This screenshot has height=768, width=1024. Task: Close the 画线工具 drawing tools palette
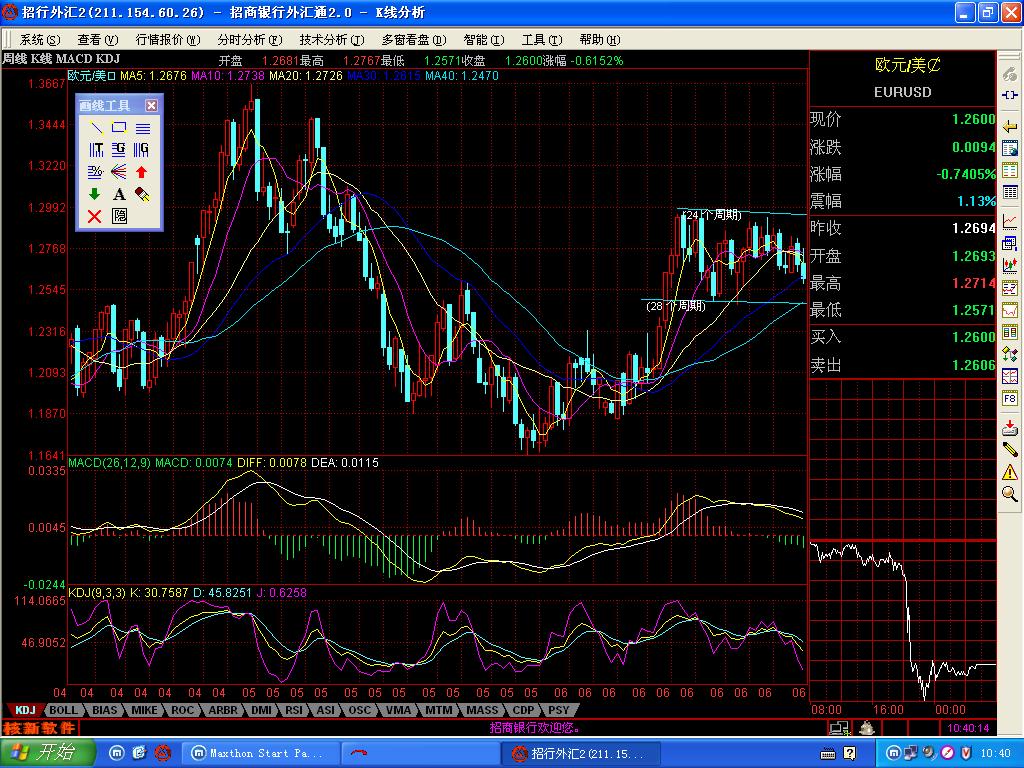click(152, 105)
